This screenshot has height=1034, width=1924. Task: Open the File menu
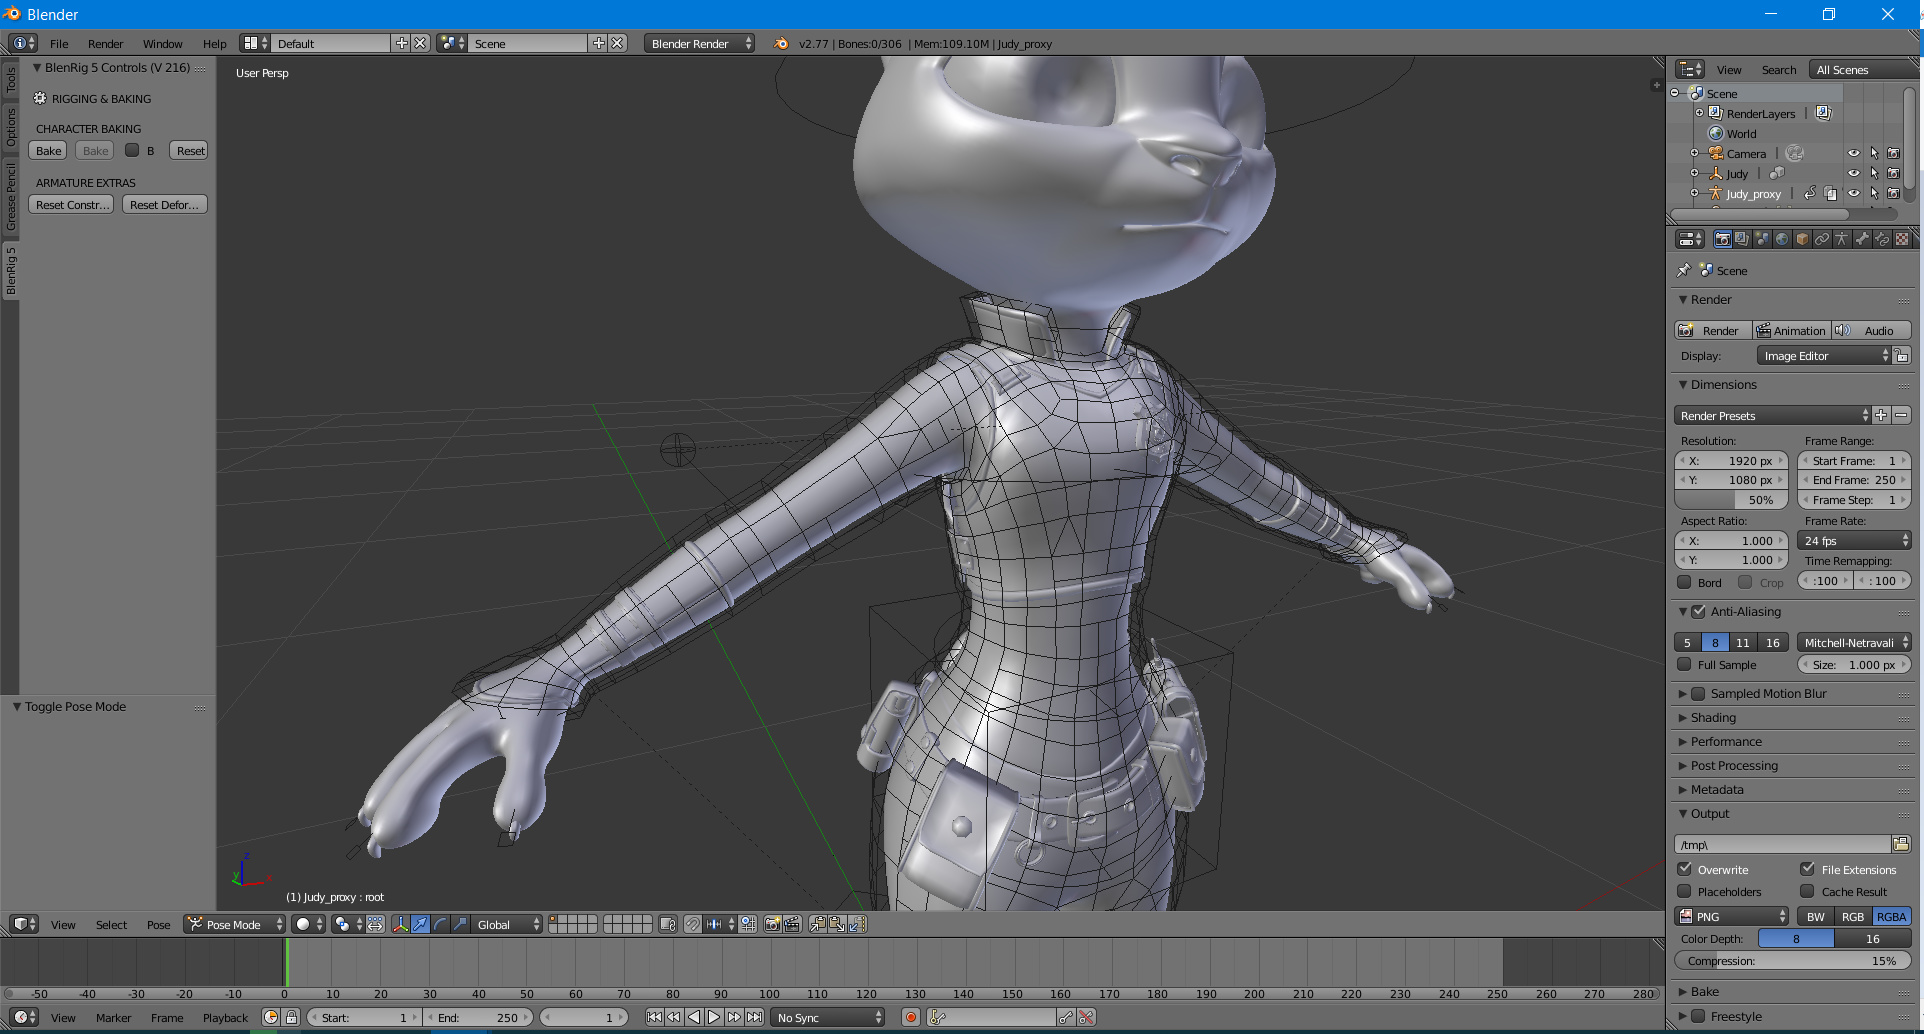pos(59,43)
